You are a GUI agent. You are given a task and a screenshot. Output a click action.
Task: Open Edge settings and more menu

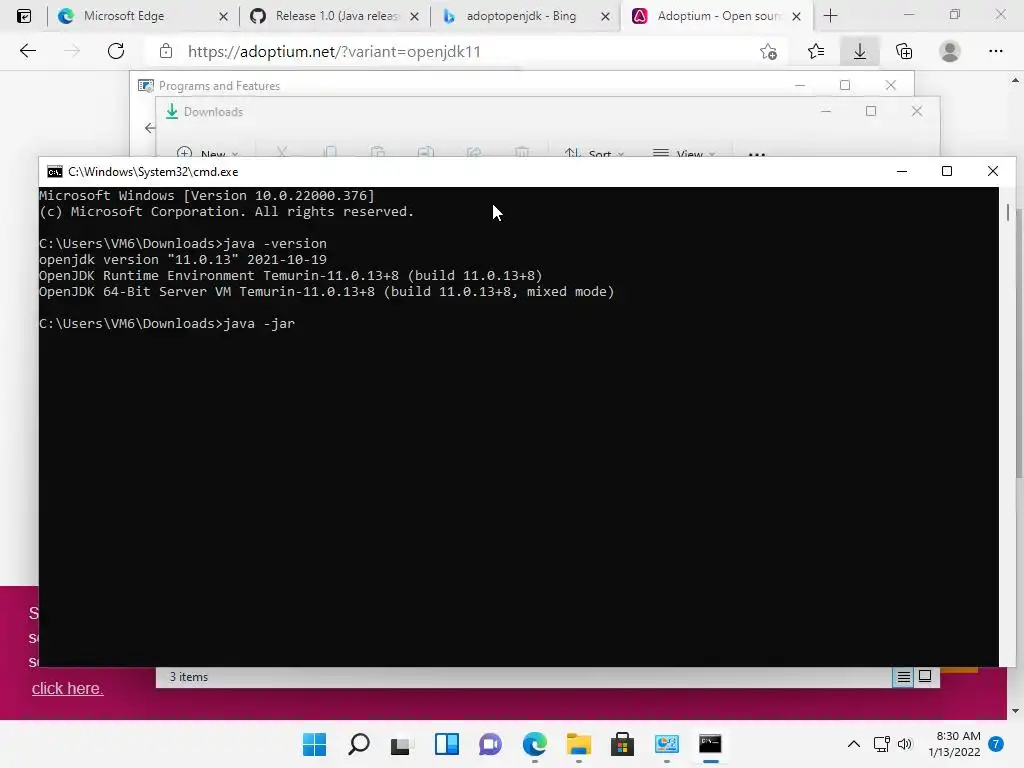click(x=995, y=51)
